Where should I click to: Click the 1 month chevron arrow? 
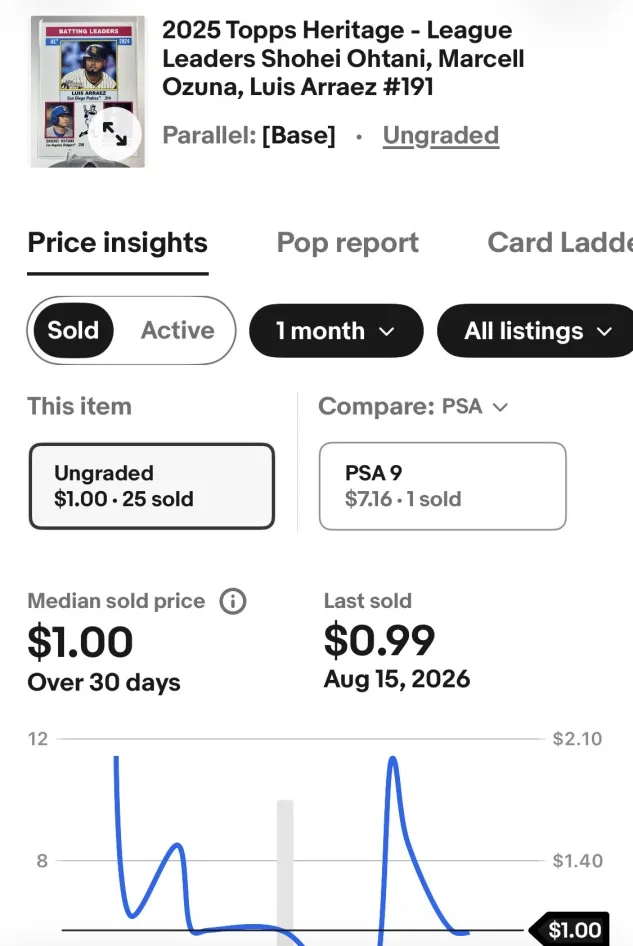(387, 331)
